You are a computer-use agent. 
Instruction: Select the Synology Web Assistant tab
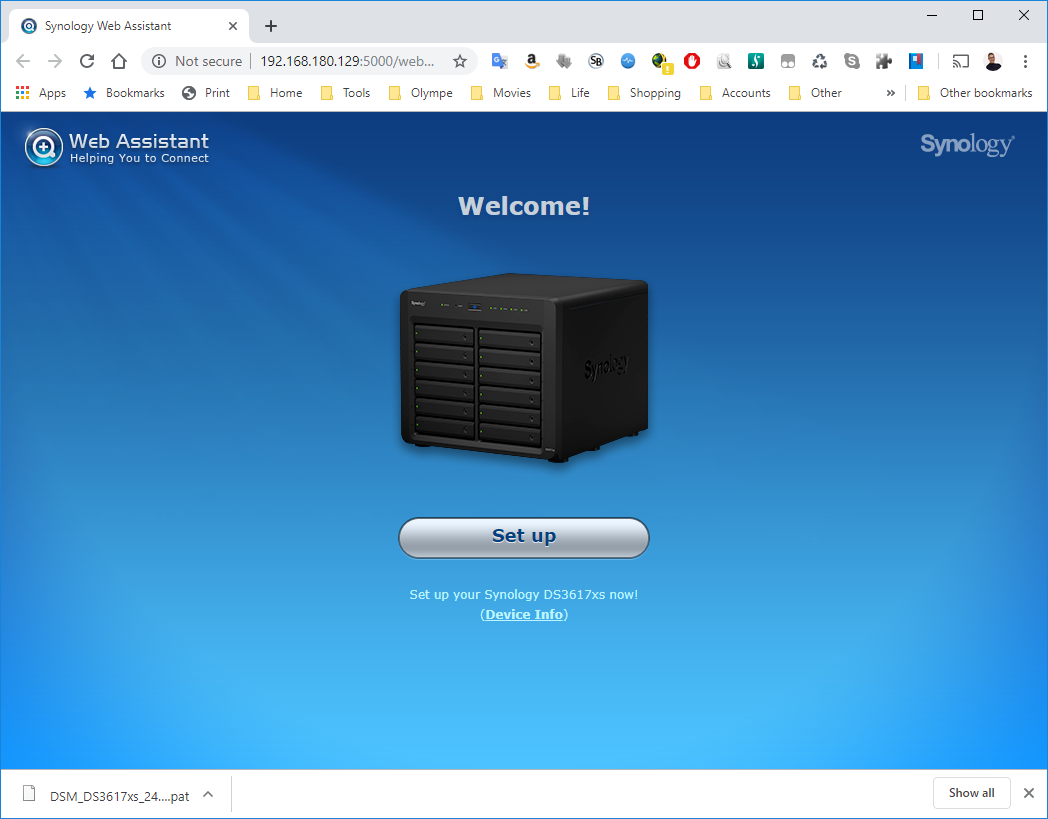point(128,26)
